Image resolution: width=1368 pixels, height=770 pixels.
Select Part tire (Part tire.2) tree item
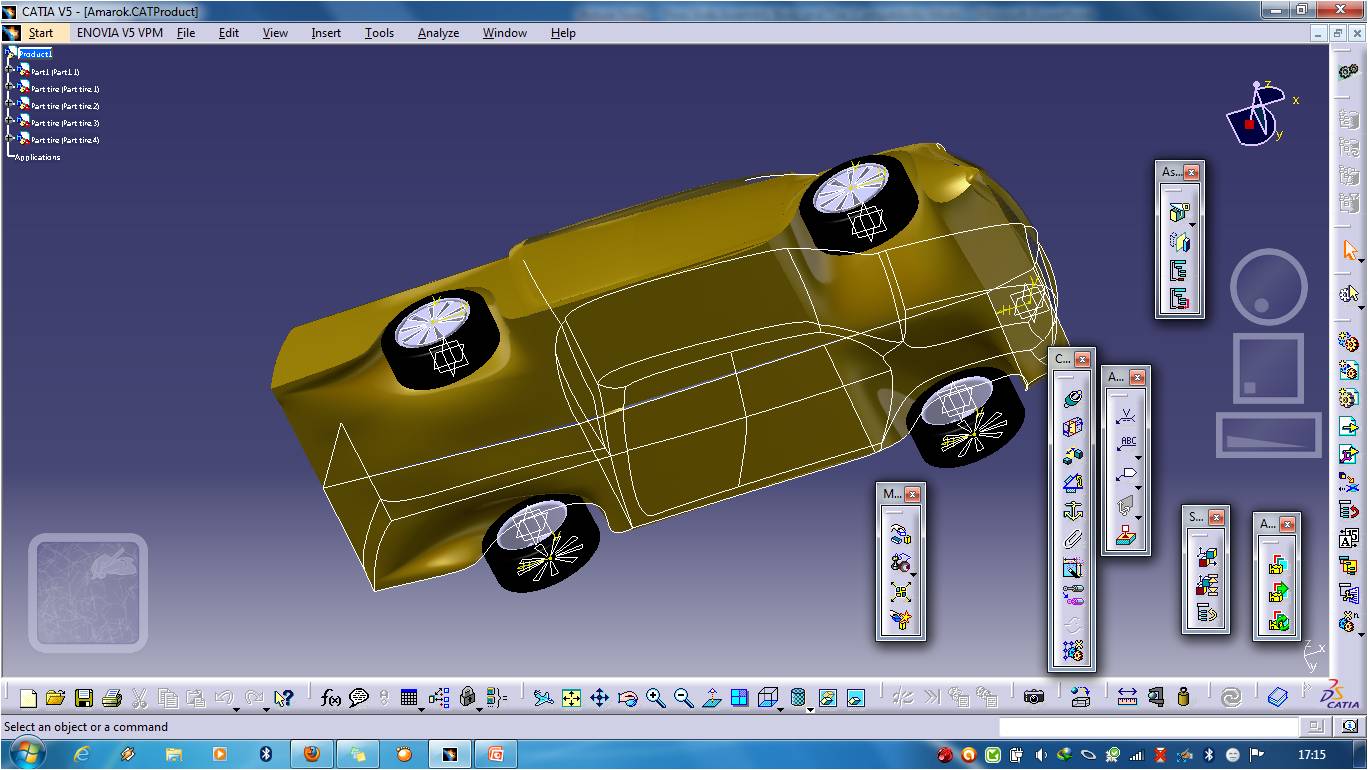(x=65, y=106)
